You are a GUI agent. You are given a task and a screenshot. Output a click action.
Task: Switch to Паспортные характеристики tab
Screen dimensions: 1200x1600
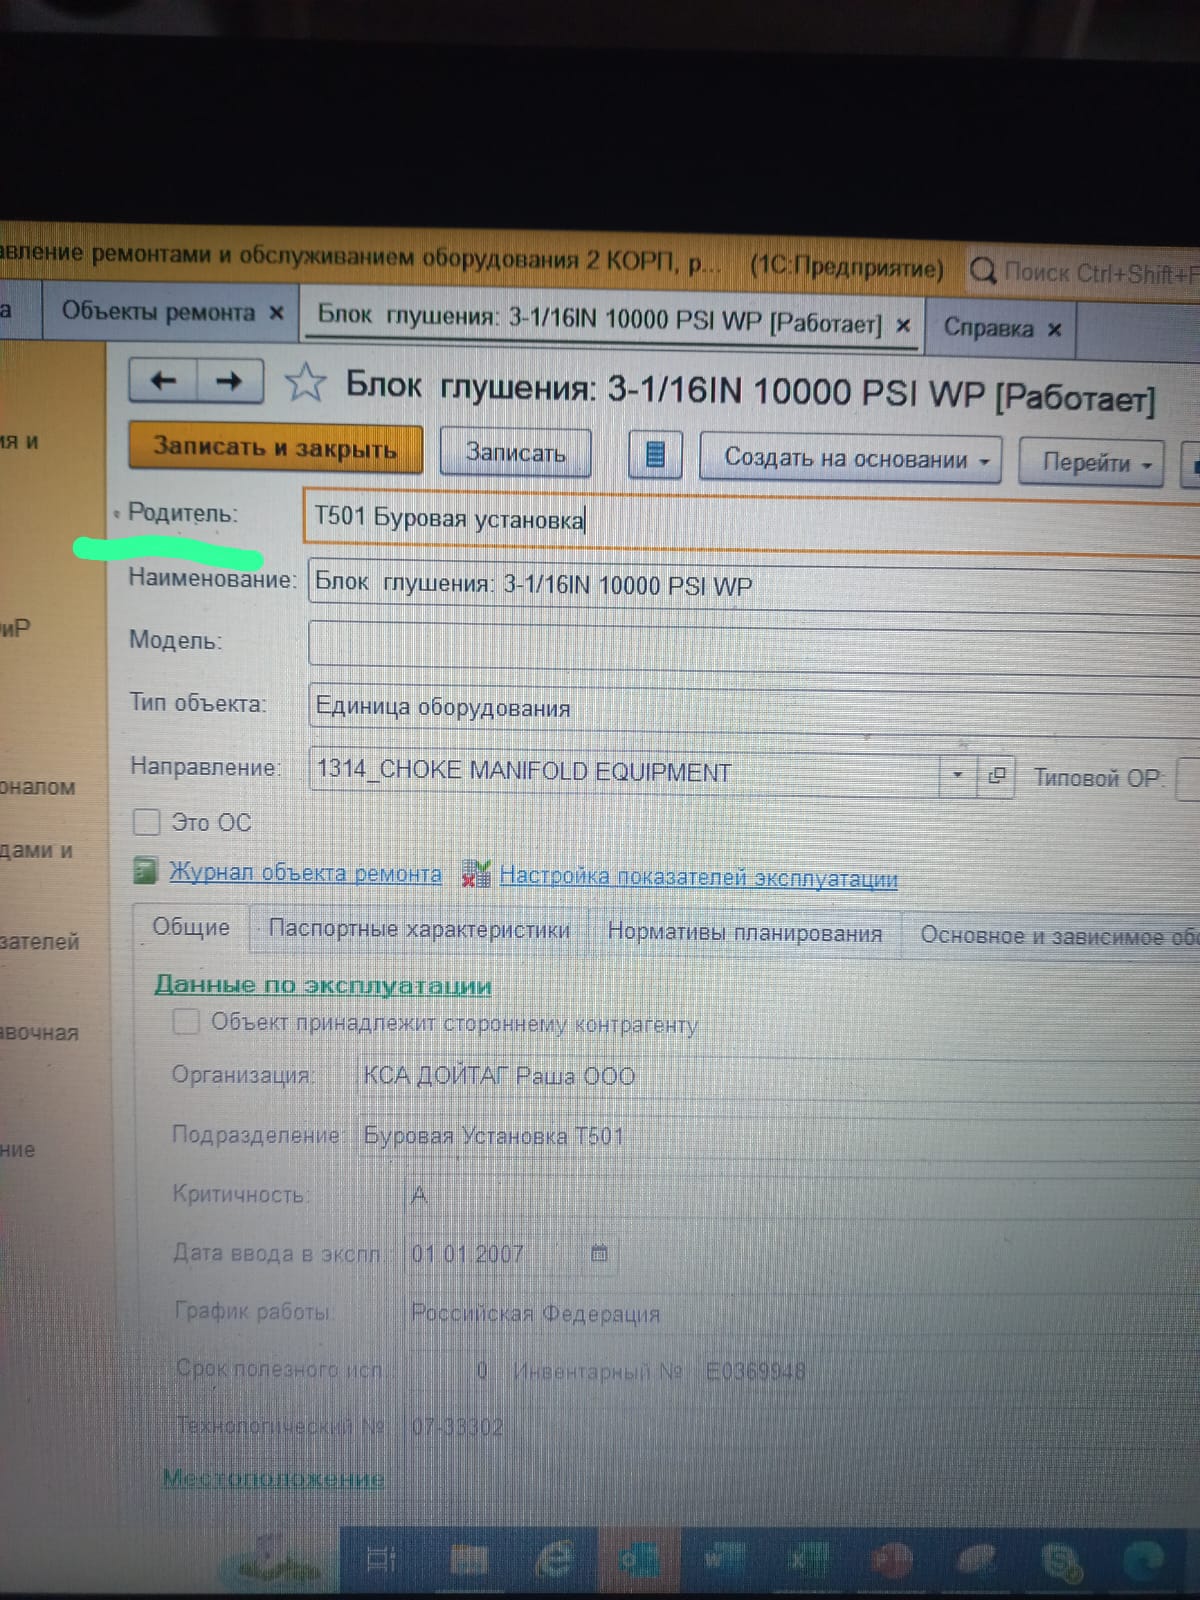pyautogui.click(x=419, y=930)
